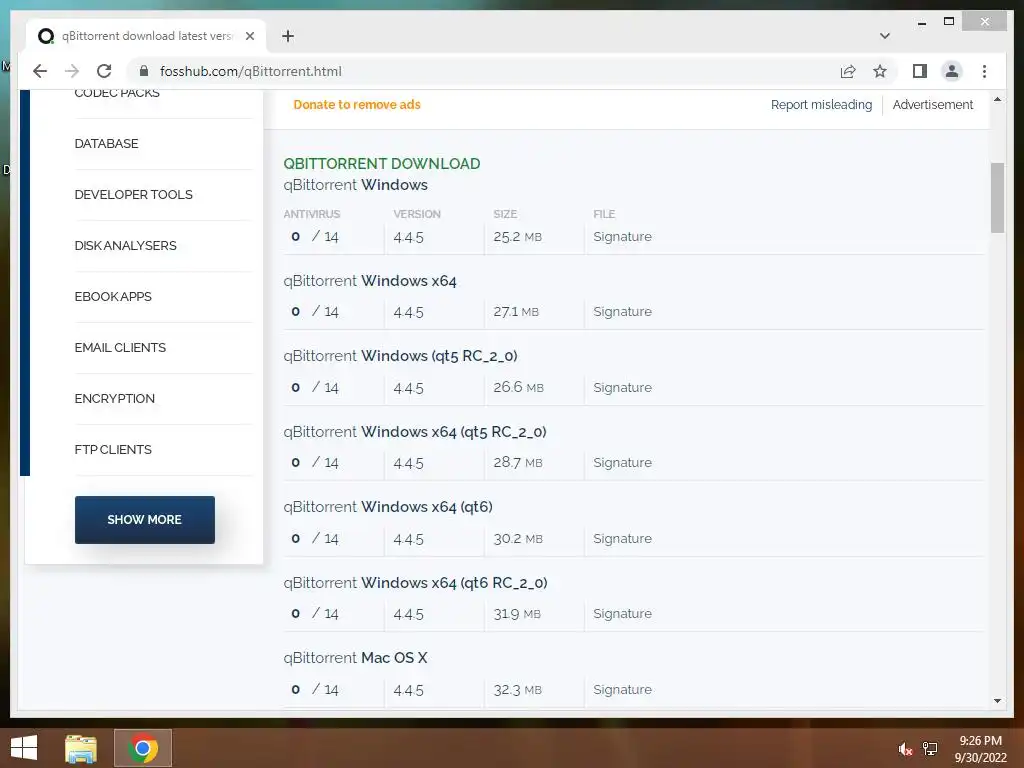The image size is (1024, 768).
Task: Click antivirus 0/14 for 25.2 MB file
Action: tap(315, 236)
